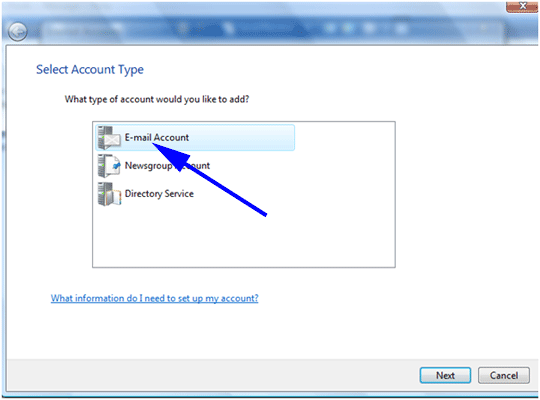Image resolution: width=540 pixels, height=400 pixels.
Task: Open the account setup information help link
Action: pos(154,298)
